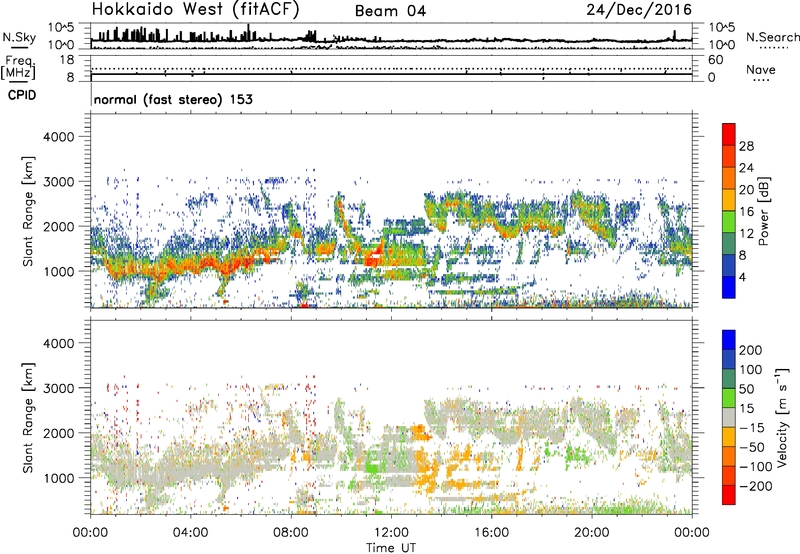Click the bright red echo patch near 12:00
Viewport: 800px width, 554px height.
point(373,257)
